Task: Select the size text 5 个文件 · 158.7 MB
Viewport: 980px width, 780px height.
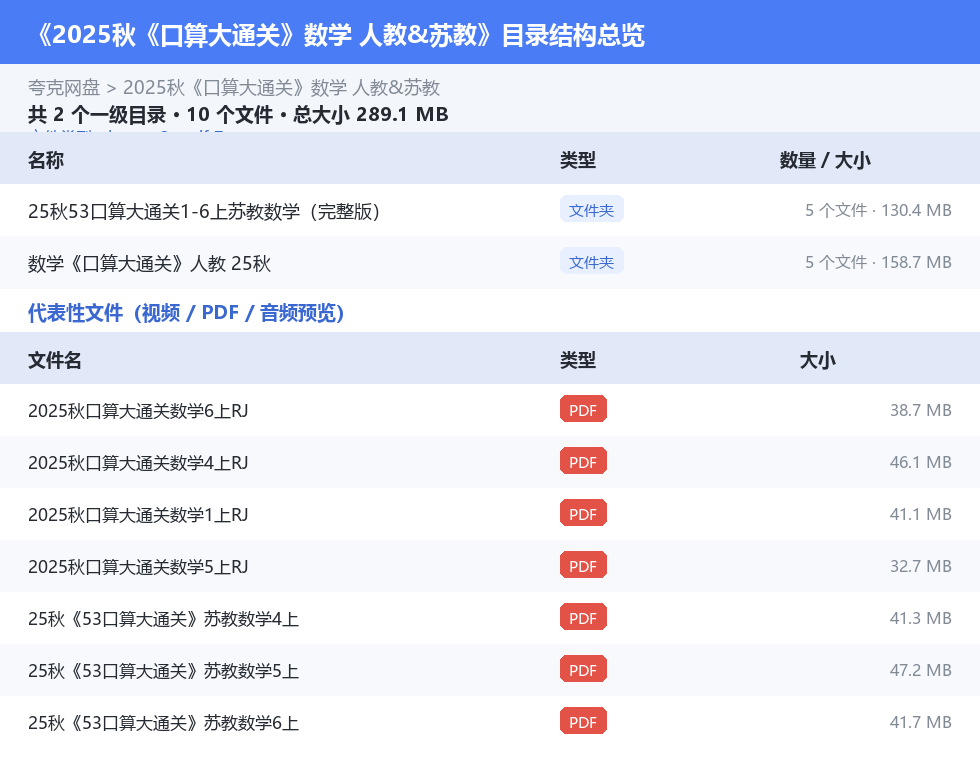Action: click(878, 262)
